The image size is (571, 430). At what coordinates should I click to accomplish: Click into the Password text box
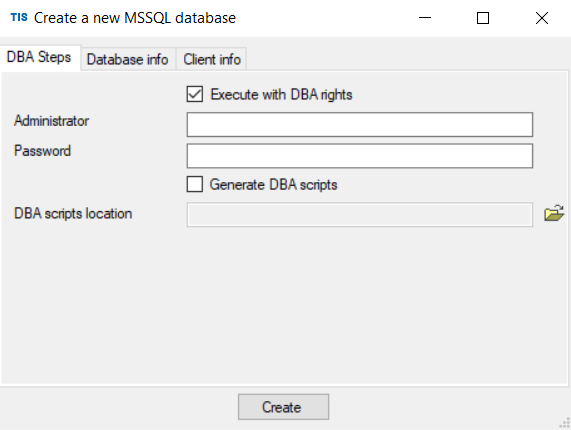coord(360,156)
